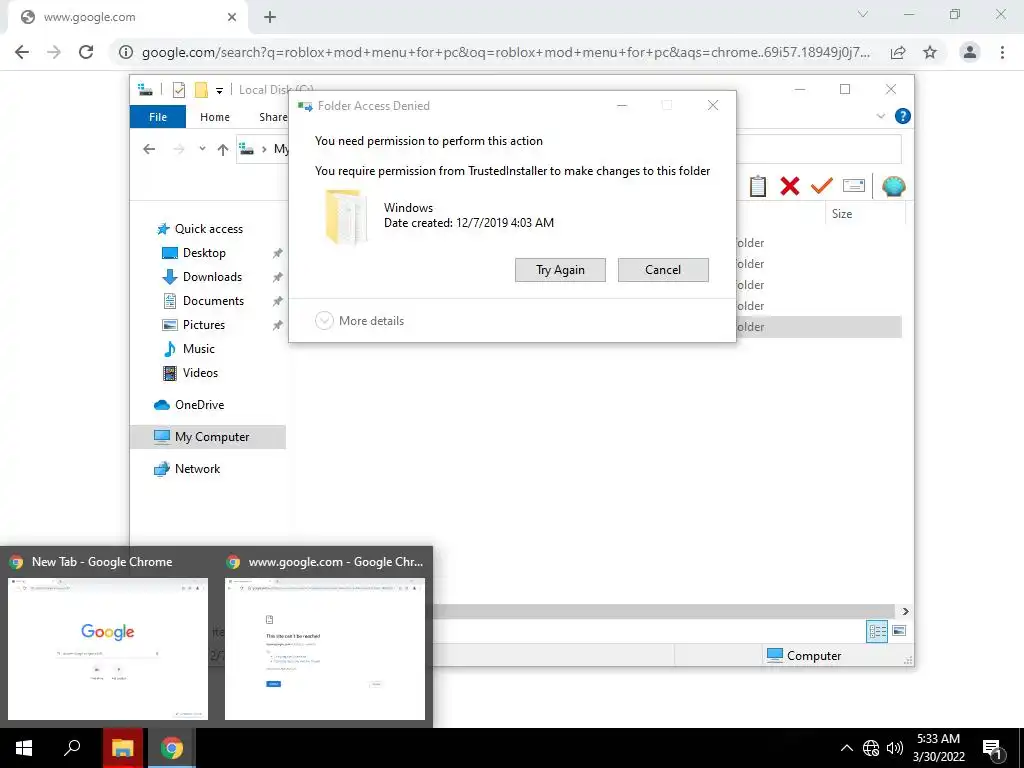Click the File Explorer taskbar icon

(x=123, y=748)
